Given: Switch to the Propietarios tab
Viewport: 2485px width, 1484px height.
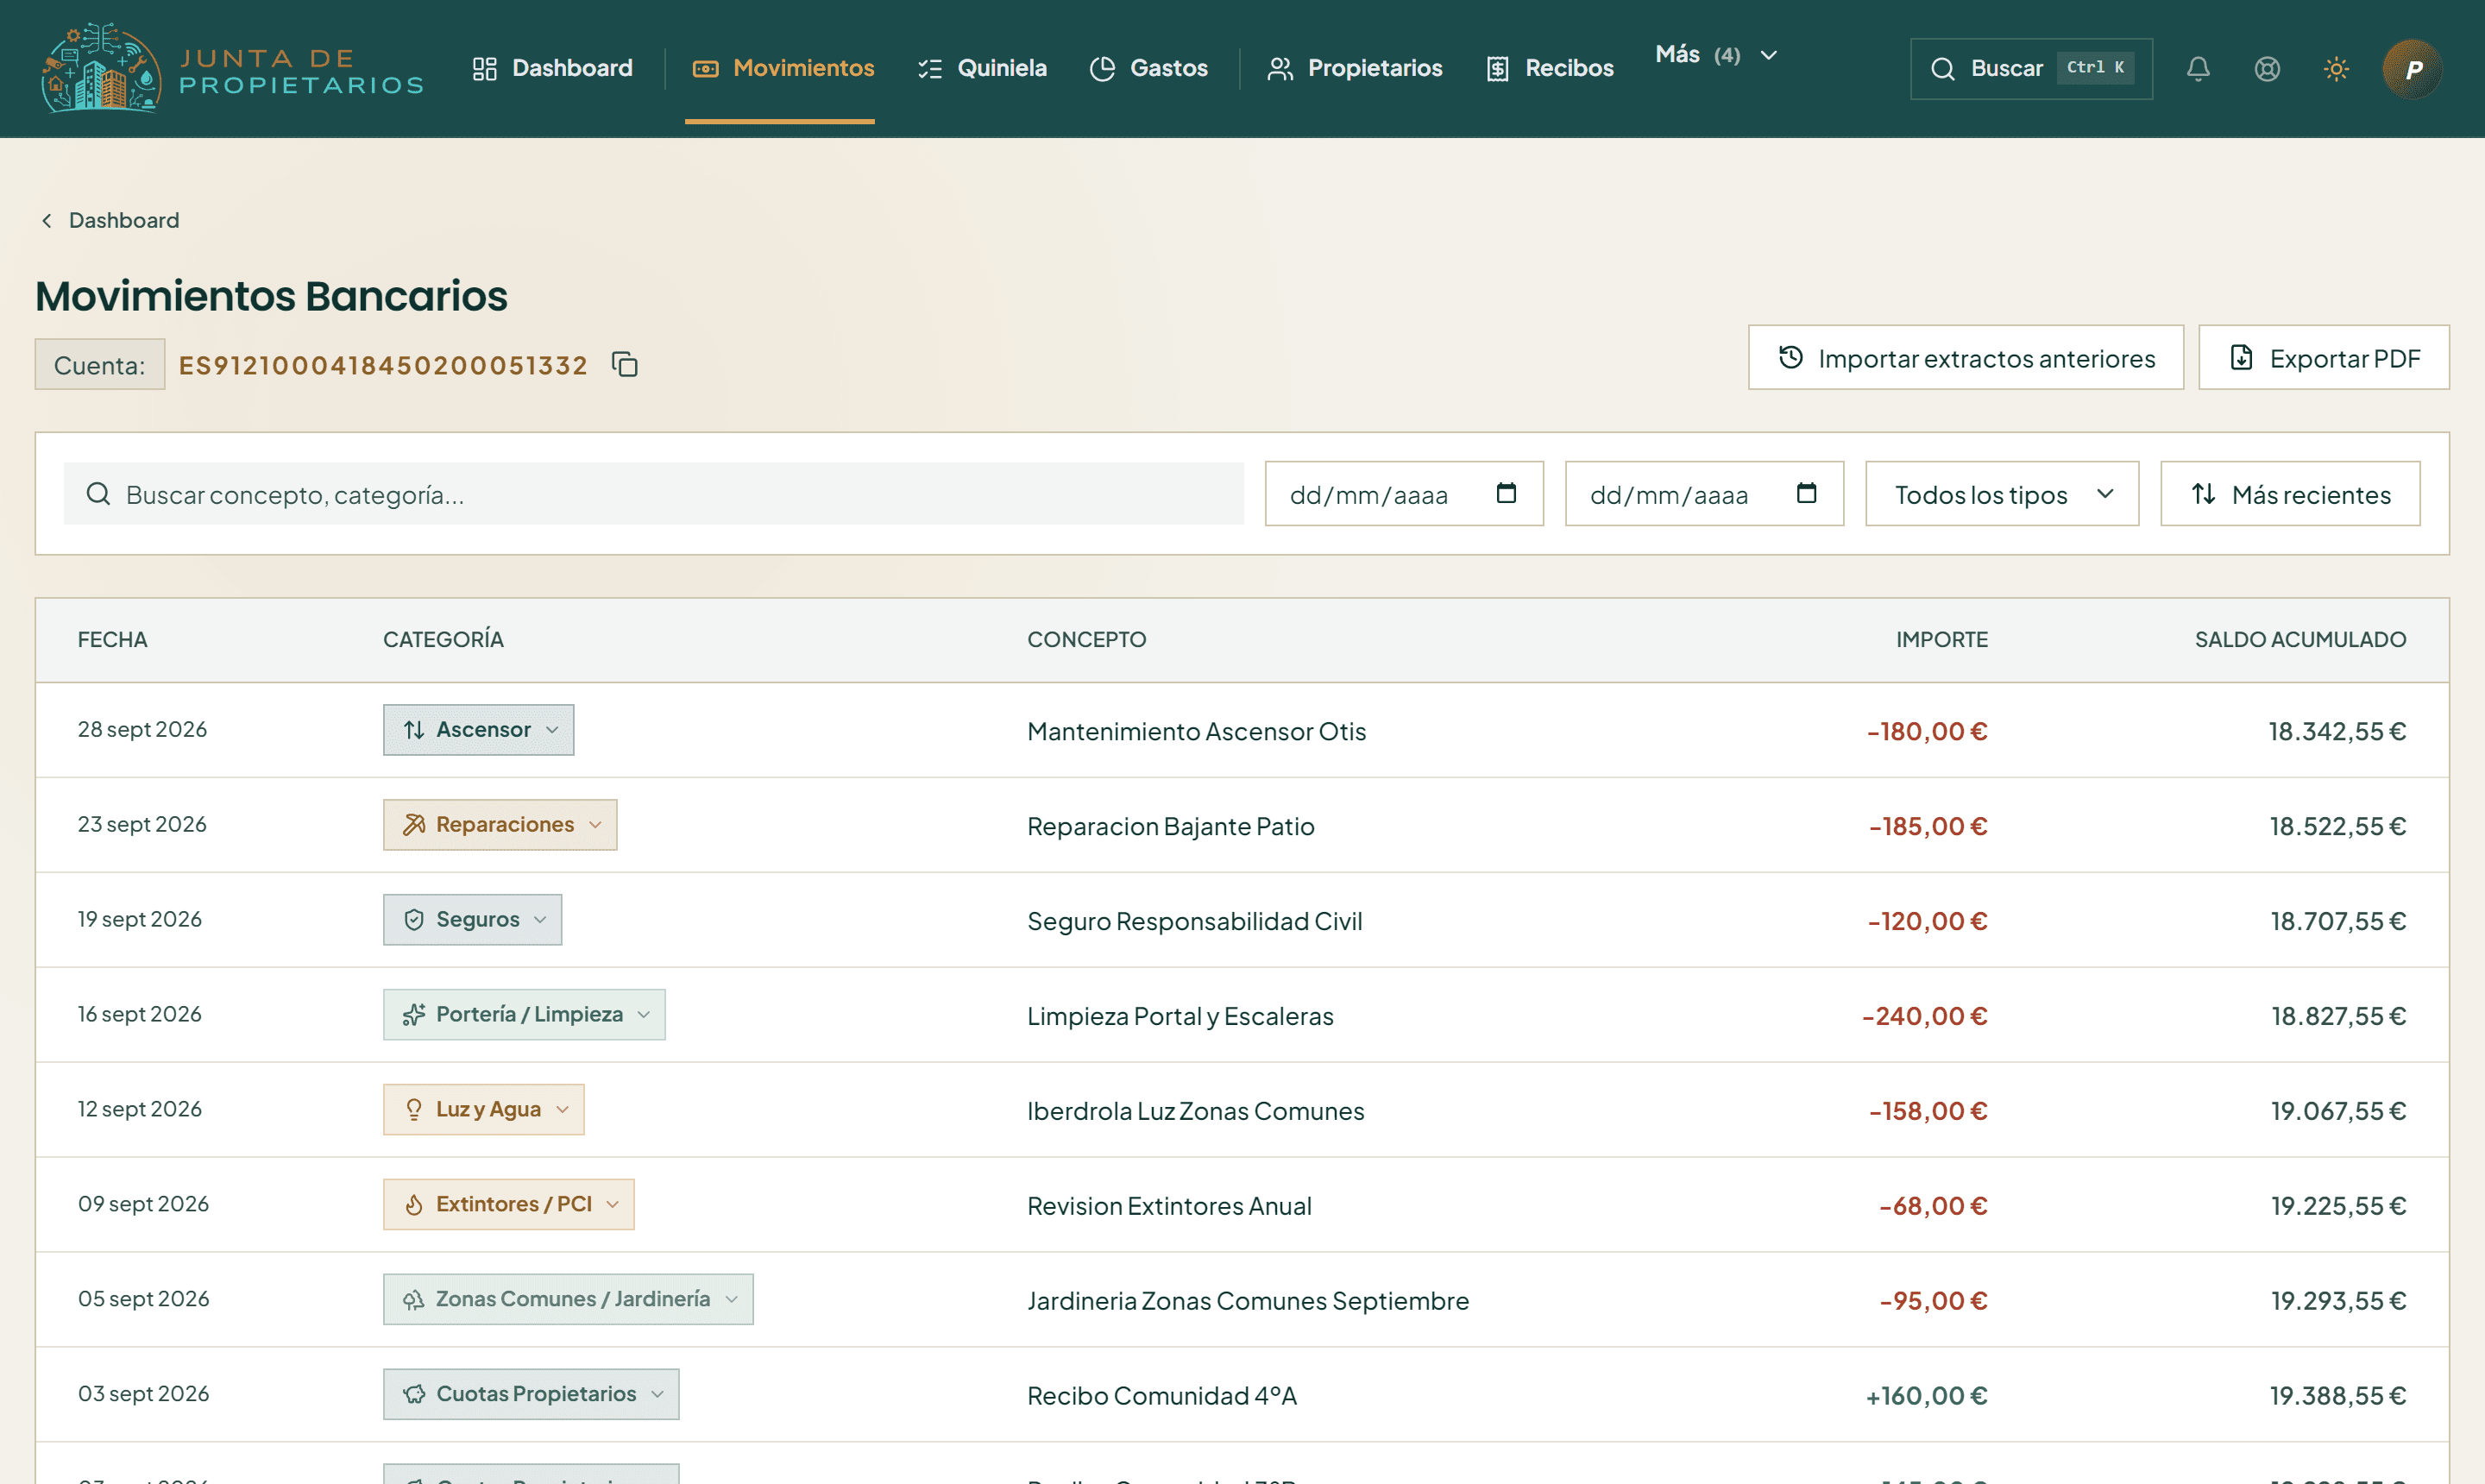Looking at the screenshot, I should [x=1354, y=68].
